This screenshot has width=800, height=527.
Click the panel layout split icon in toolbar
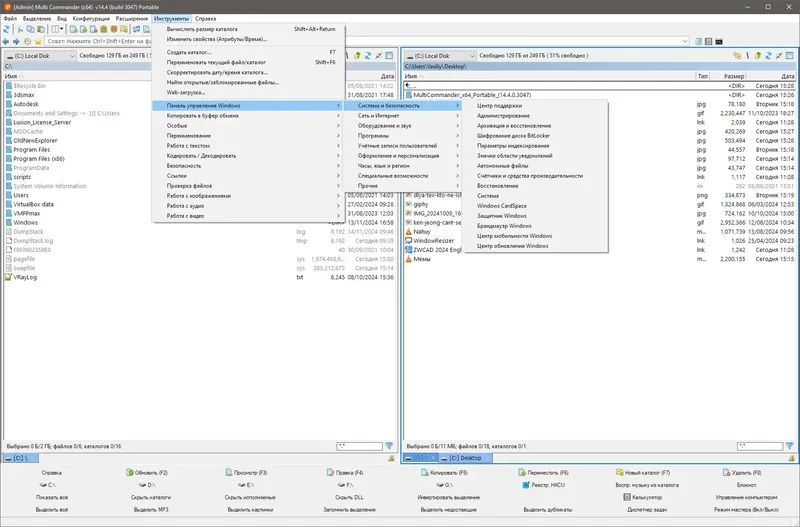[57, 29]
